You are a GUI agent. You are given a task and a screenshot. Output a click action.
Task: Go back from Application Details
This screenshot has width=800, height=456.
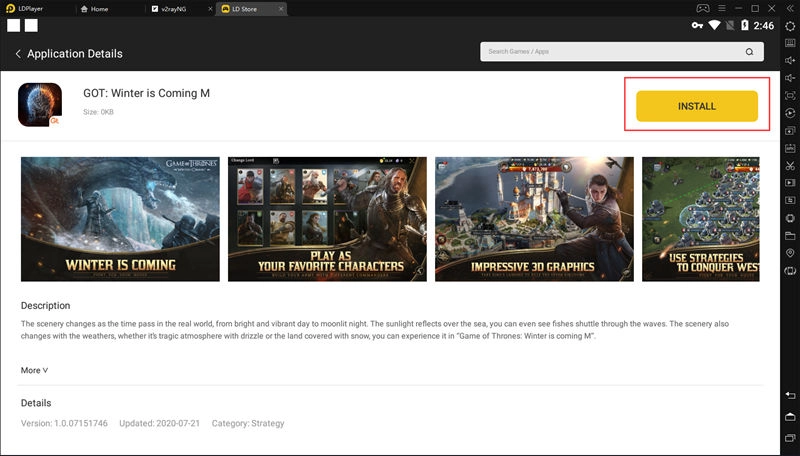[x=18, y=53]
